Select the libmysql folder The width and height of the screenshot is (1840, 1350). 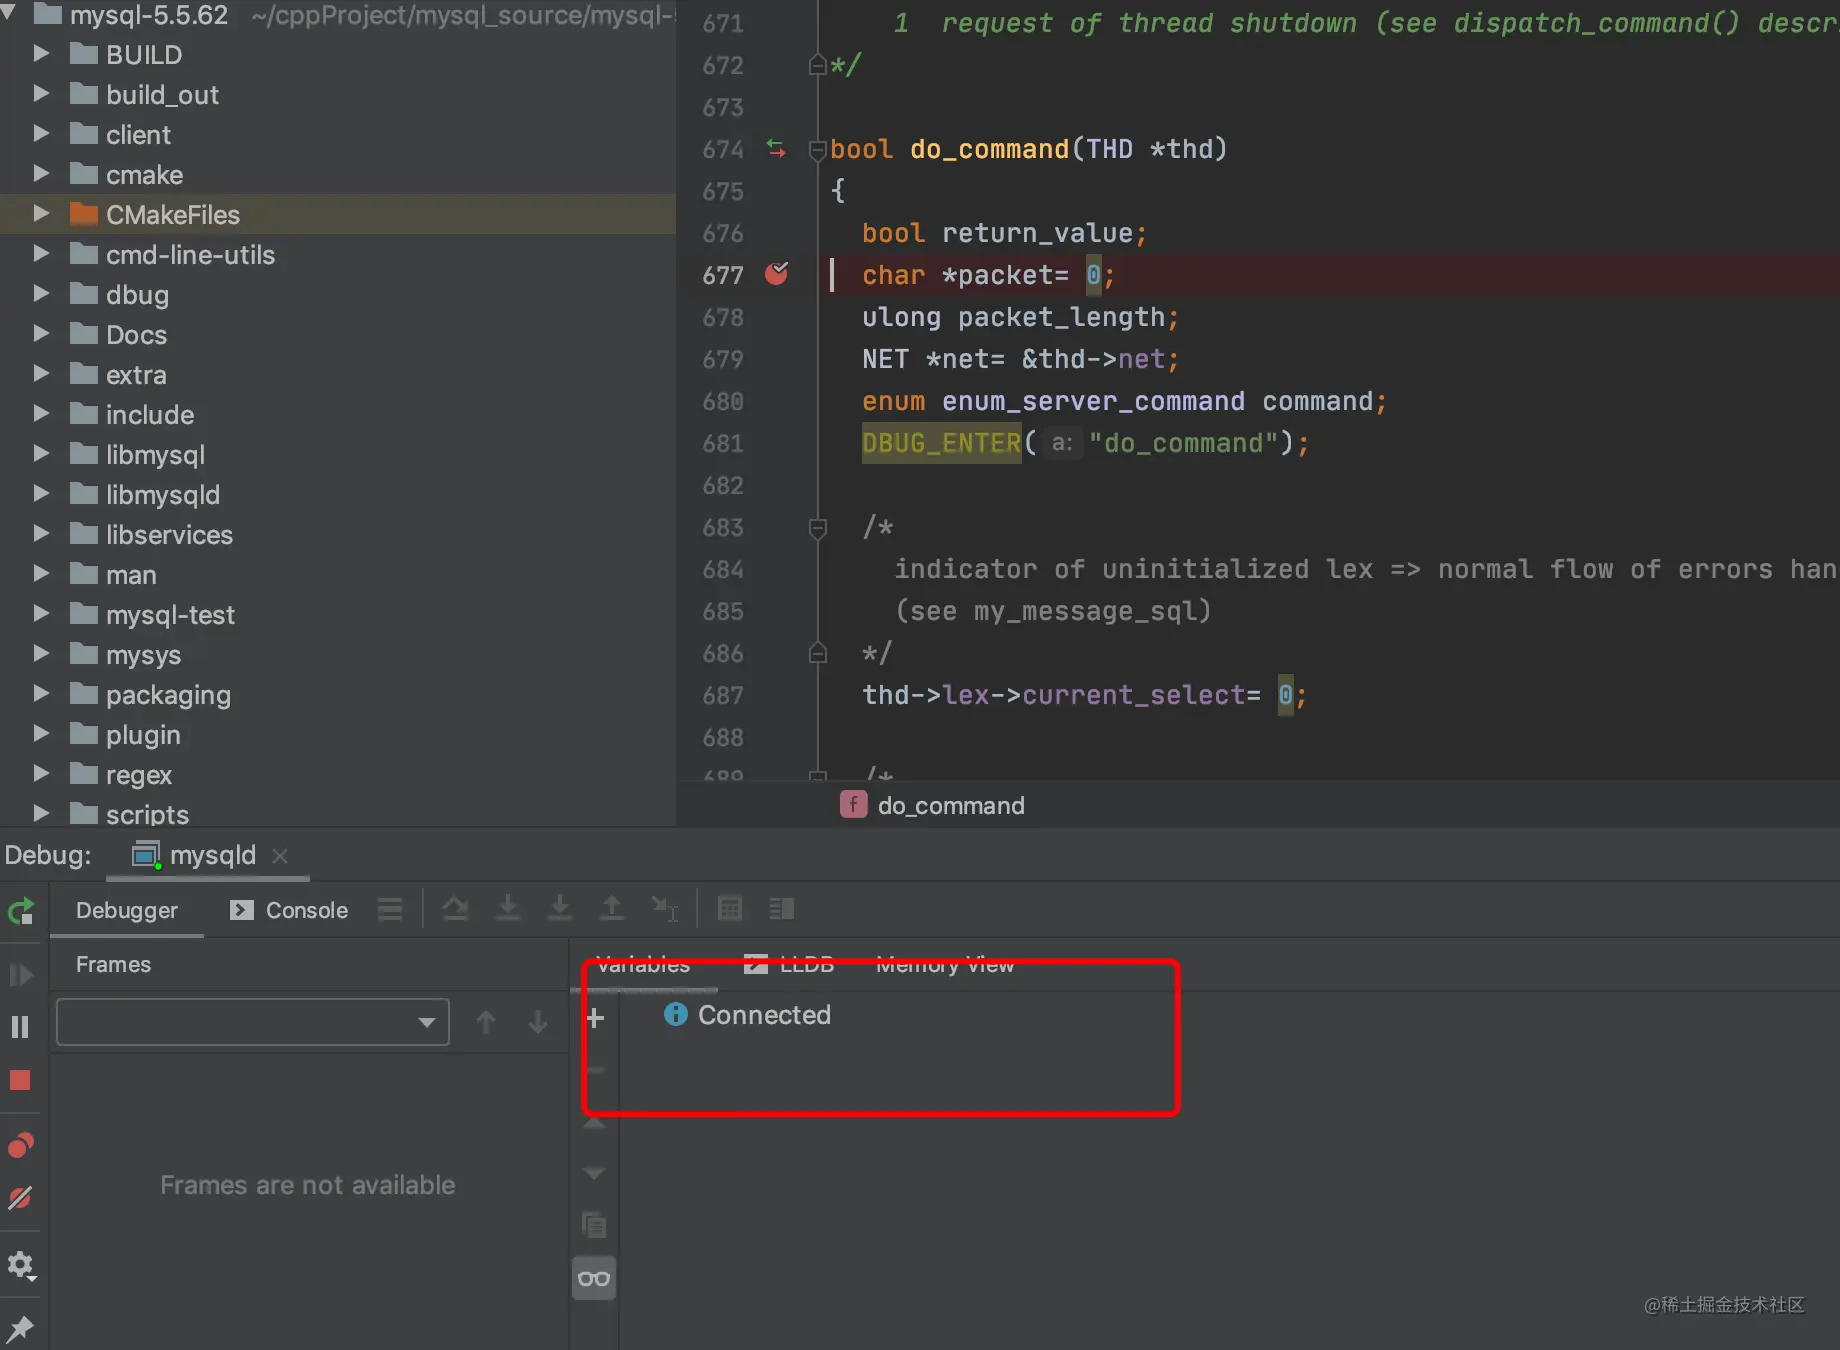[155, 455]
